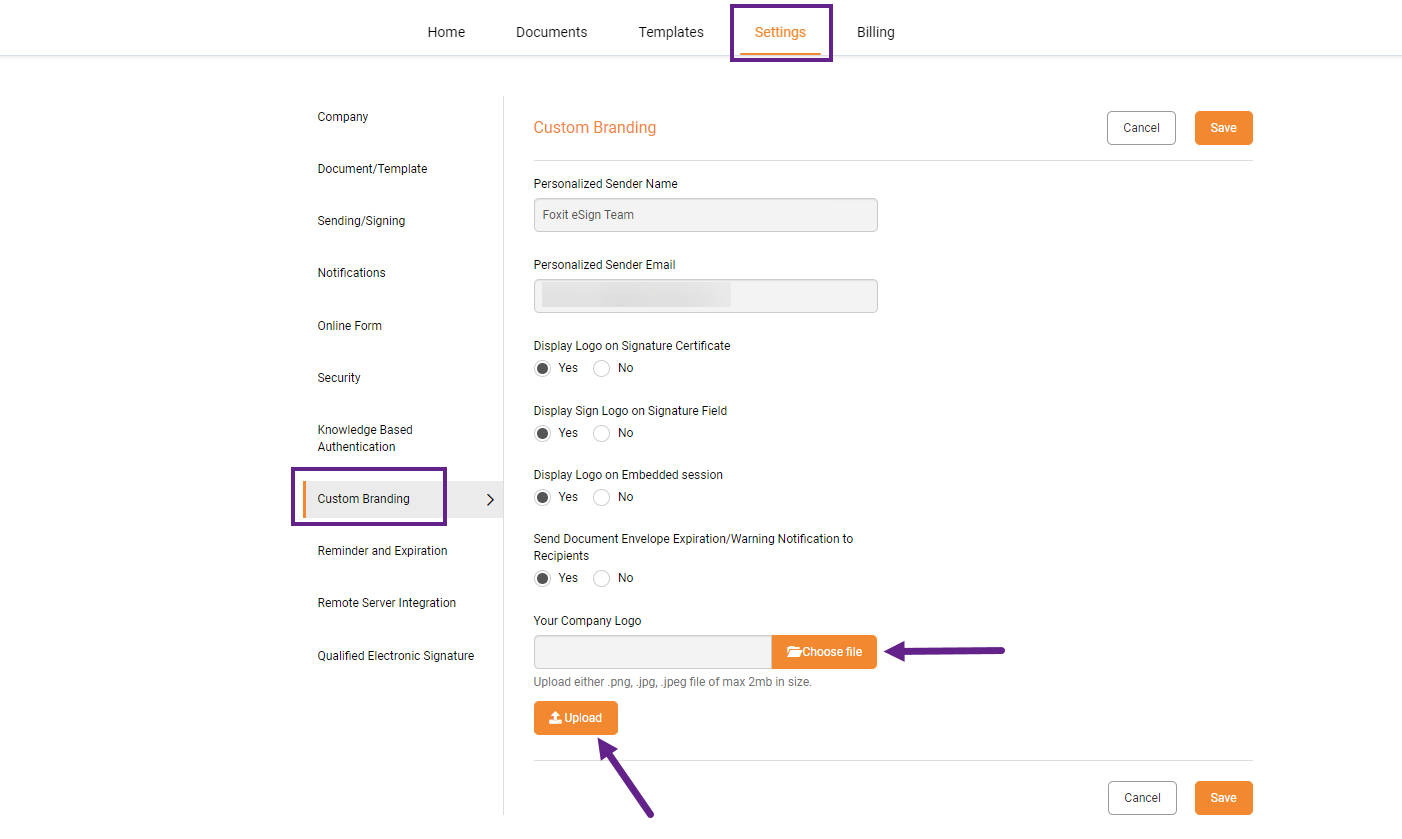Screen dimensions: 1402x839
Task: Click the bottom Save button
Action: [1223, 798]
